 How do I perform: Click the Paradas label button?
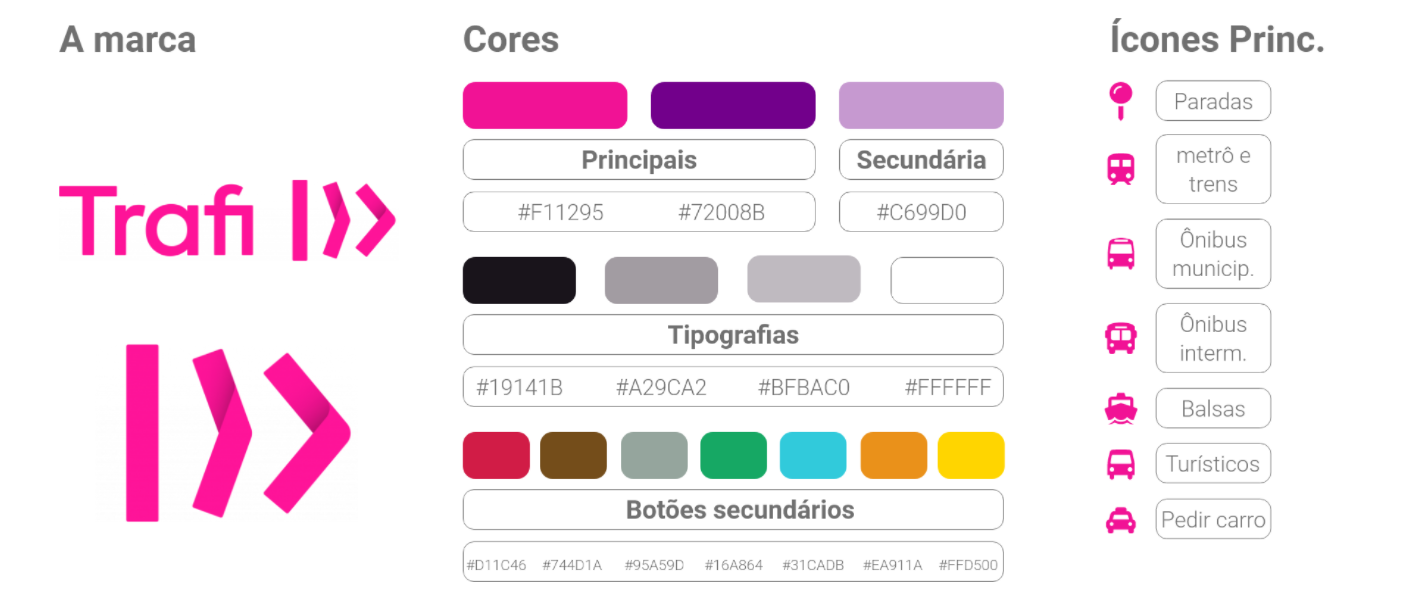coord(1213,101)
